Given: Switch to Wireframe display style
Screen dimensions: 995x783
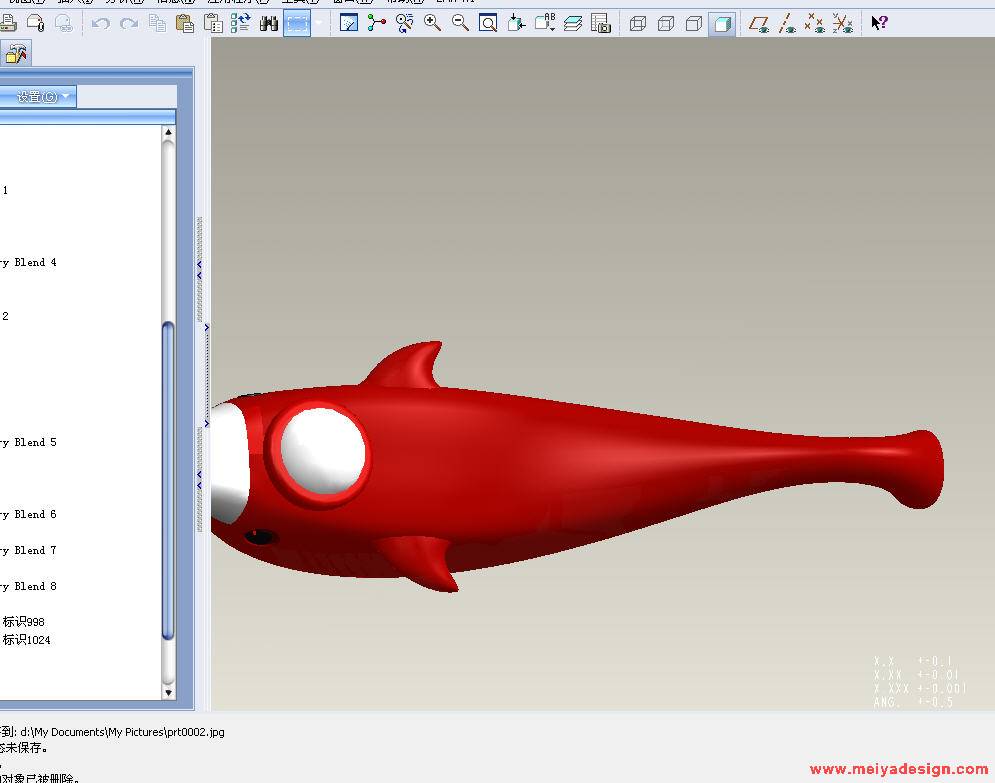Looking at the screenshot, I should coord(638,23).
